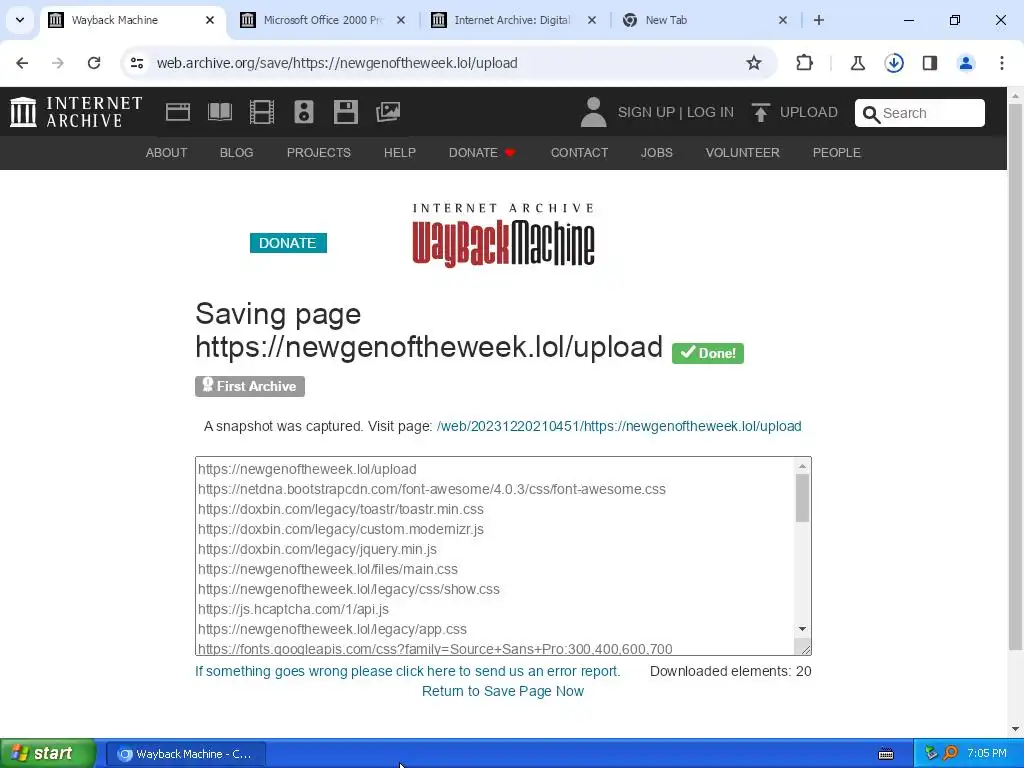Open the Windows start button
The image size is (1024, 768).
(x=47, y=754)
